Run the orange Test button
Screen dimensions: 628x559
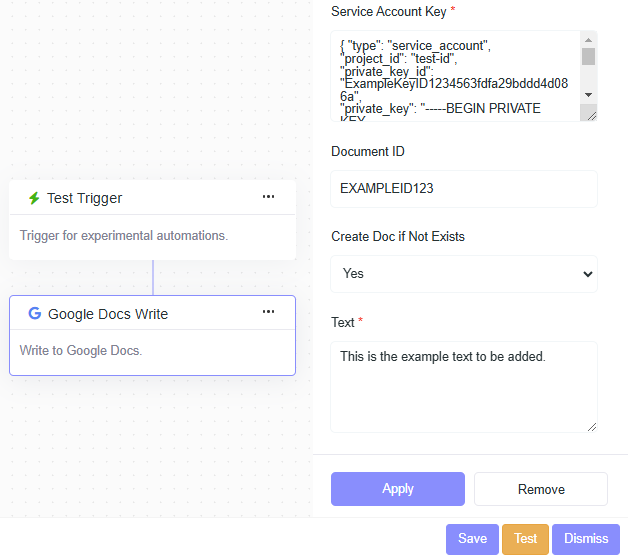point(525,539)
